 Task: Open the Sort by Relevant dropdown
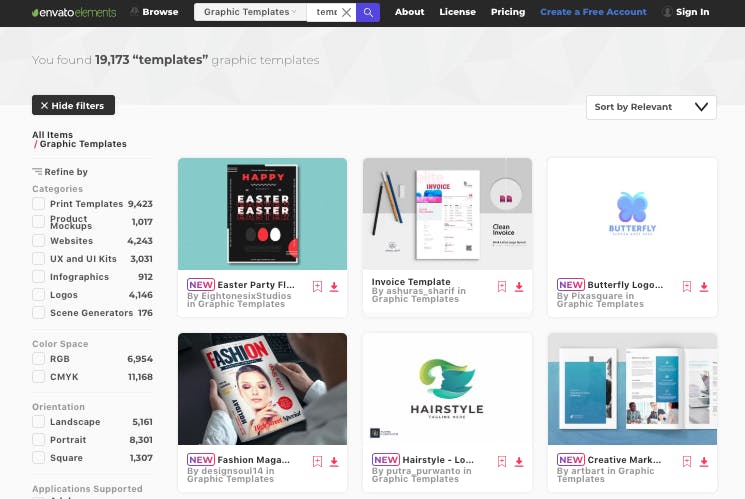[x=651, y=107]
